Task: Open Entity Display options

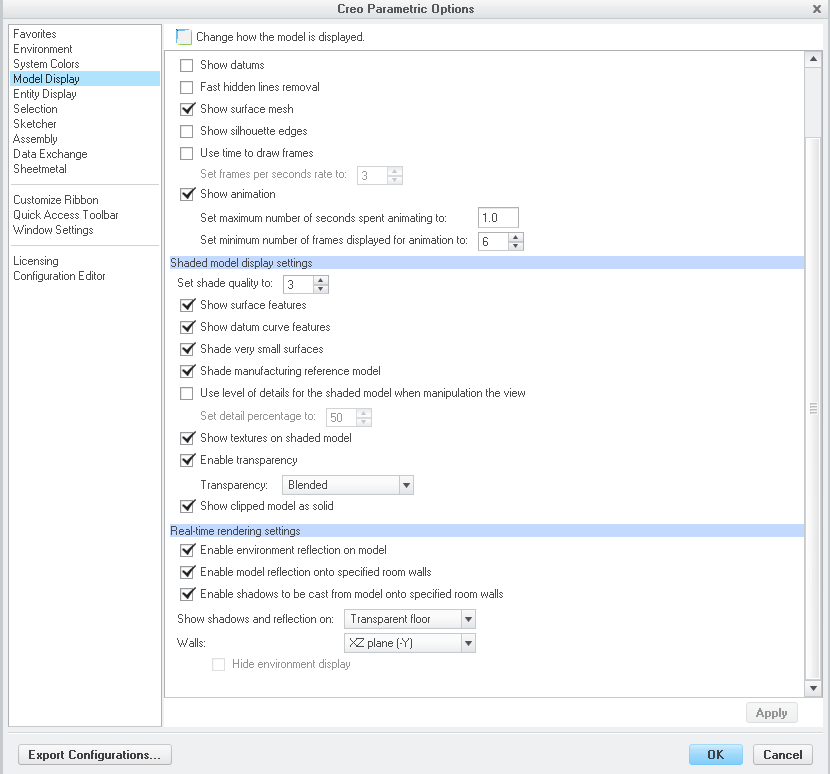Action: coord(45,94)
